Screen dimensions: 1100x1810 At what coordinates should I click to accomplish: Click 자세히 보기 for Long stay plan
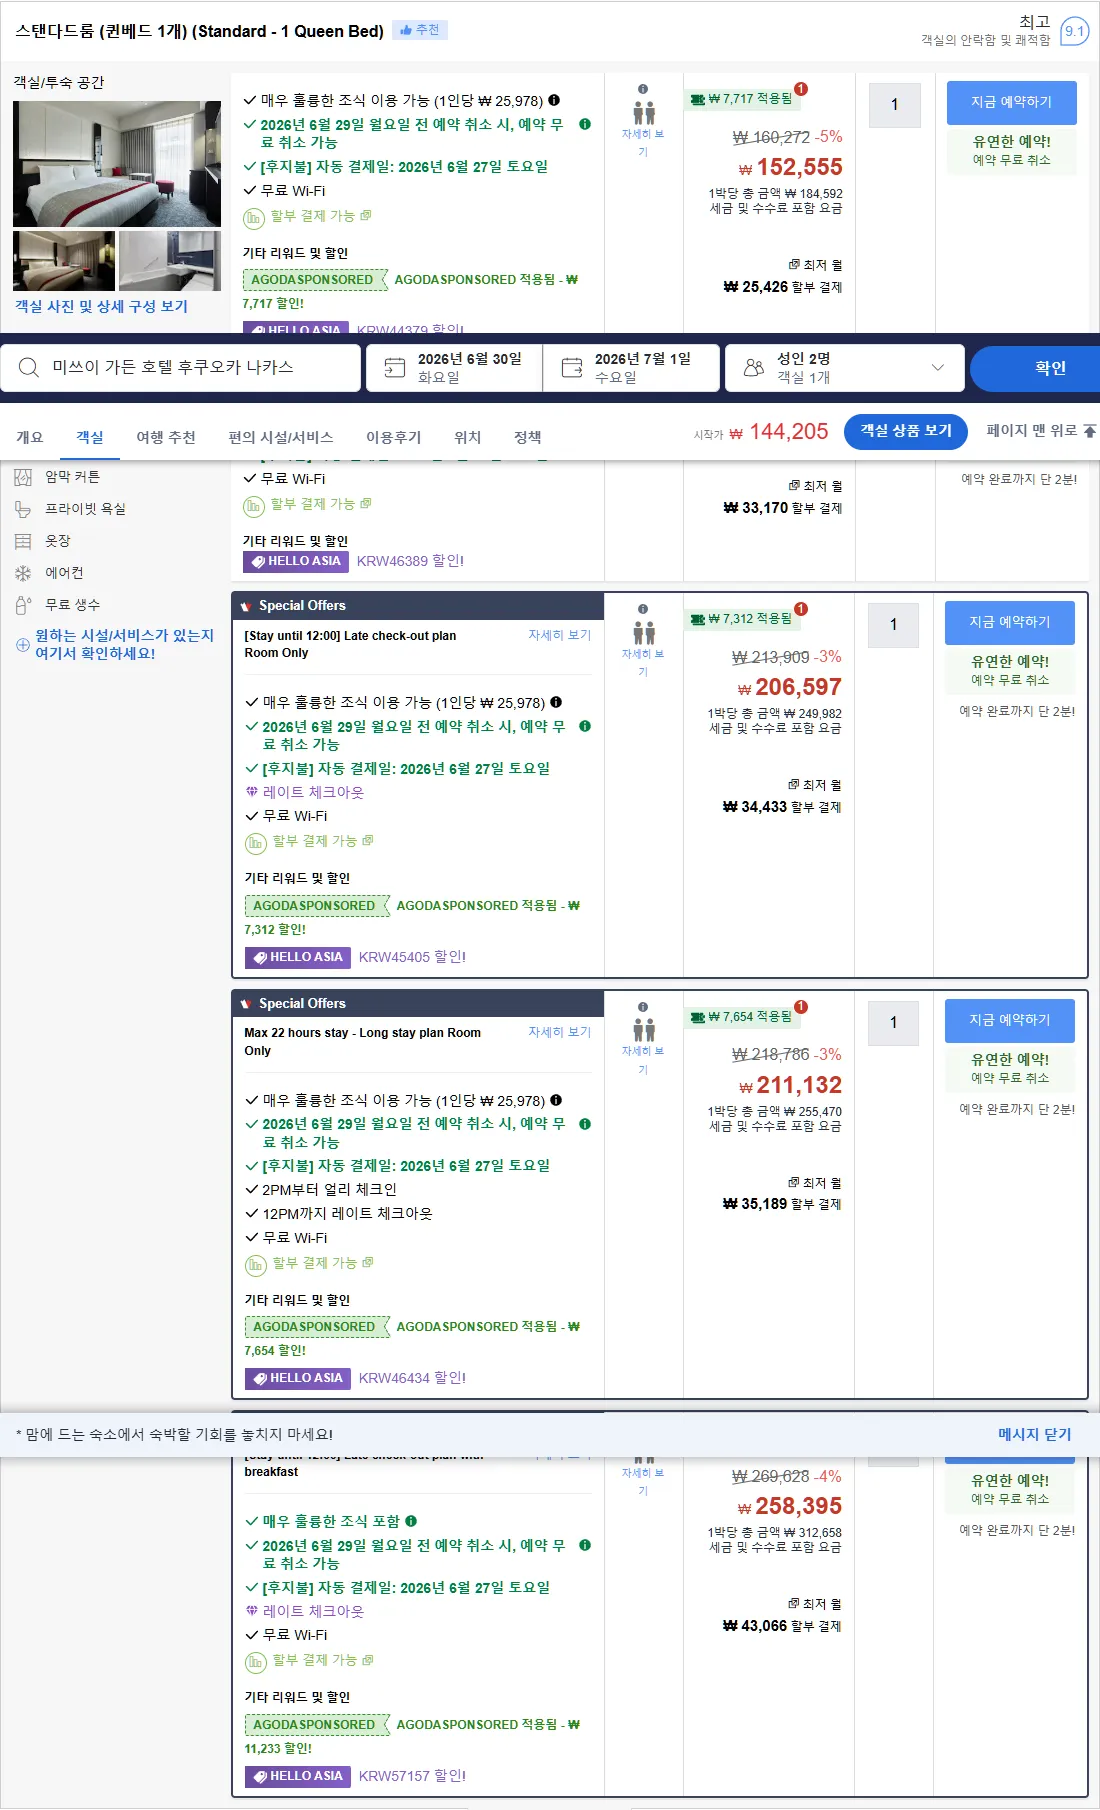(559, 1032)
